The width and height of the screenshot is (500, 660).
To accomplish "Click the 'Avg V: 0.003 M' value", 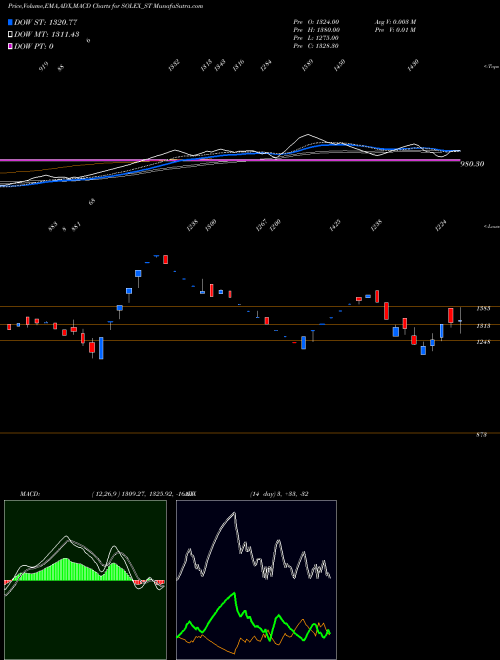I will [396, 22].
